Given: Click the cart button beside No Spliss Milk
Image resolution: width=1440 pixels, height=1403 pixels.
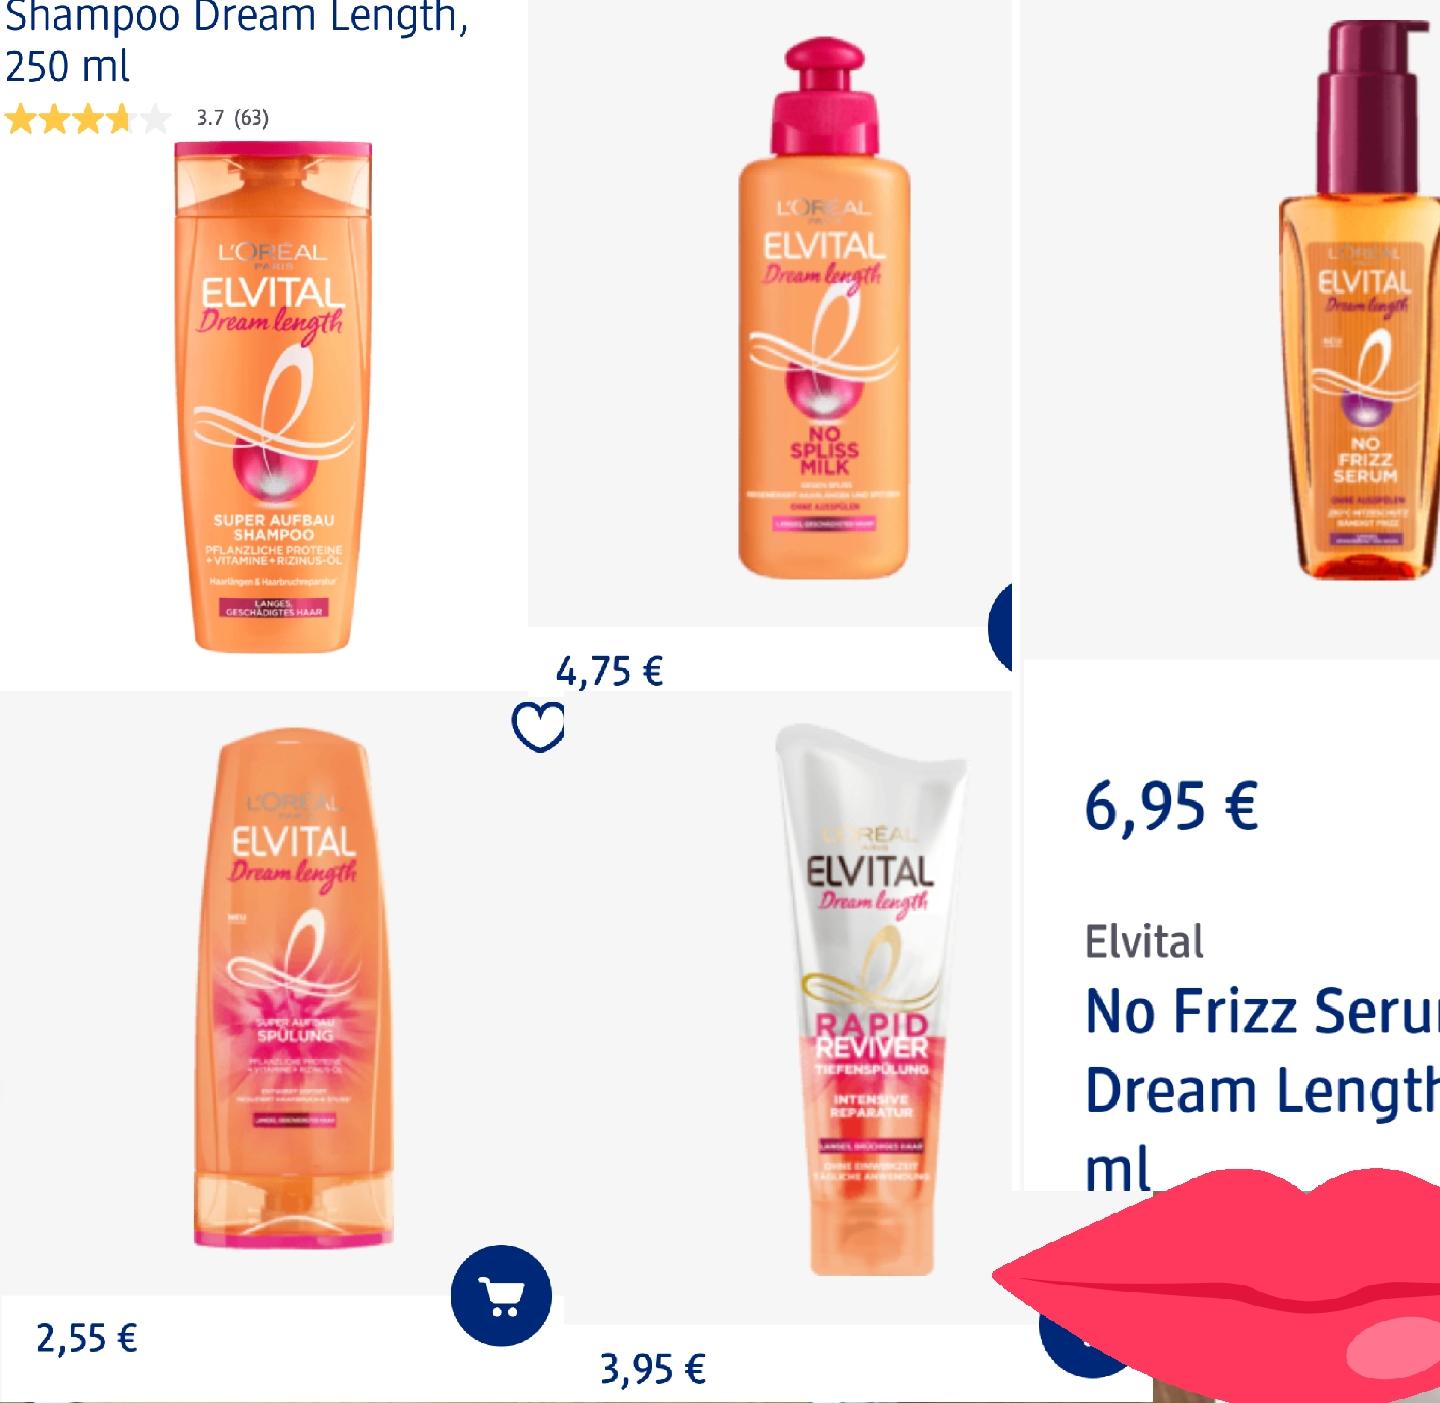Looking at the screenshot, I should (1000, 628).
